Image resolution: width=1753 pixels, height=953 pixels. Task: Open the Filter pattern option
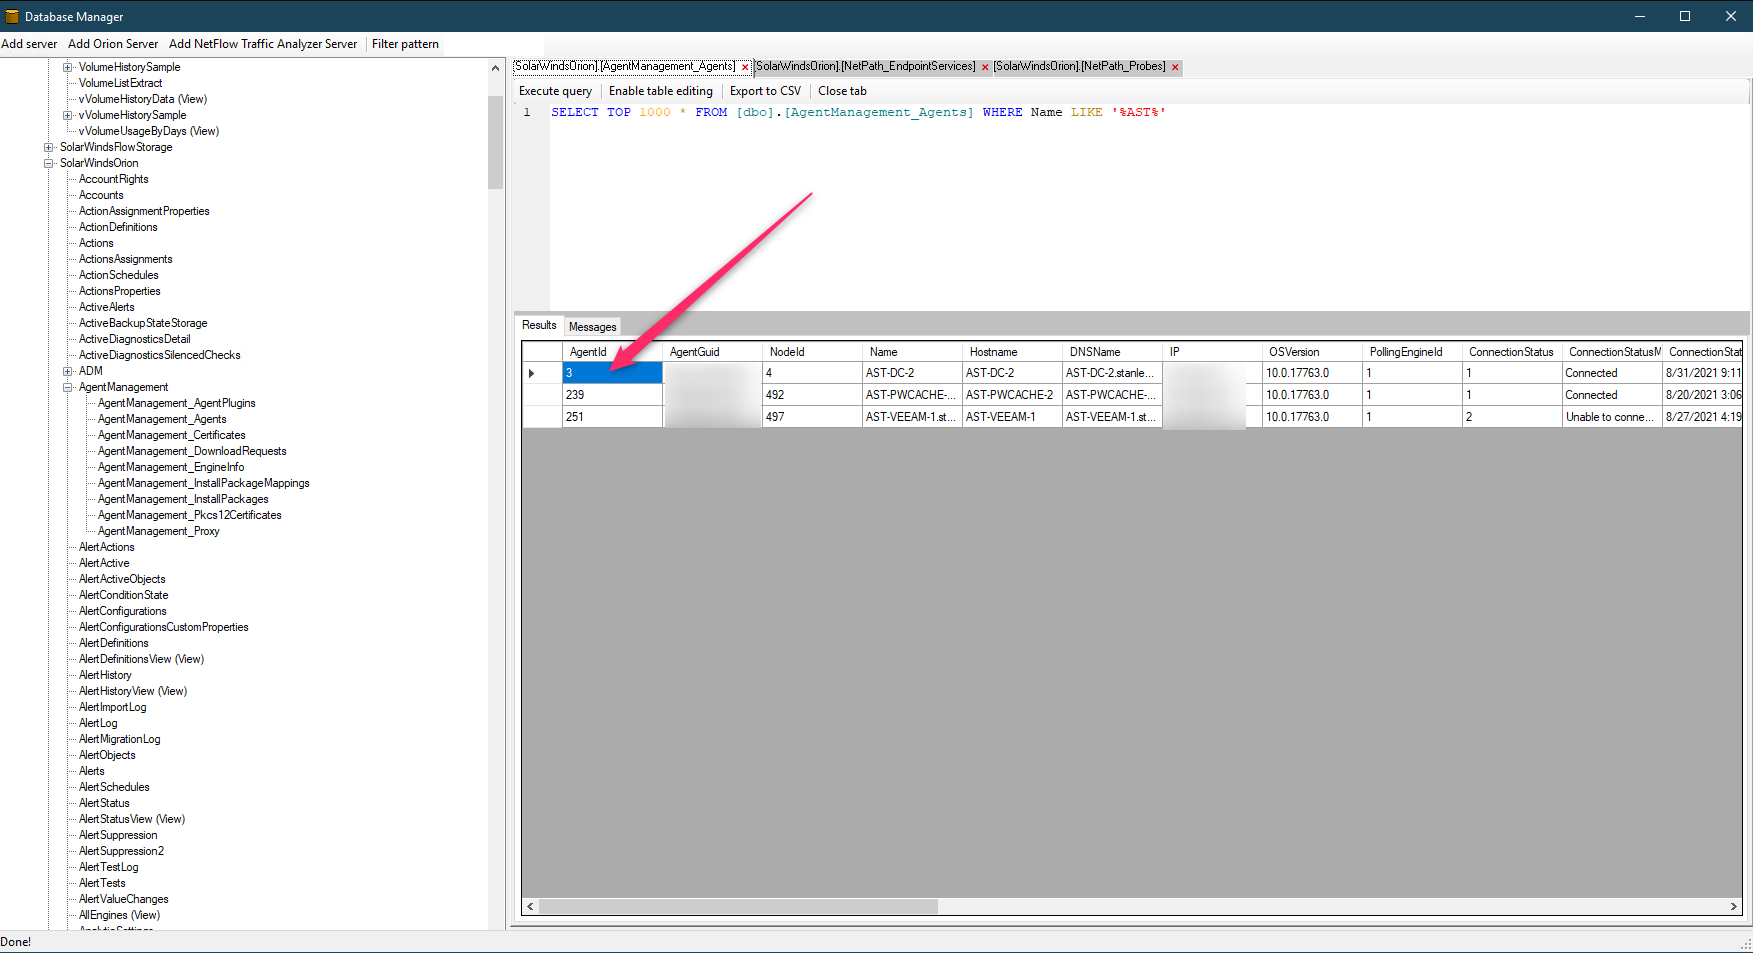(x=405, y=44)
